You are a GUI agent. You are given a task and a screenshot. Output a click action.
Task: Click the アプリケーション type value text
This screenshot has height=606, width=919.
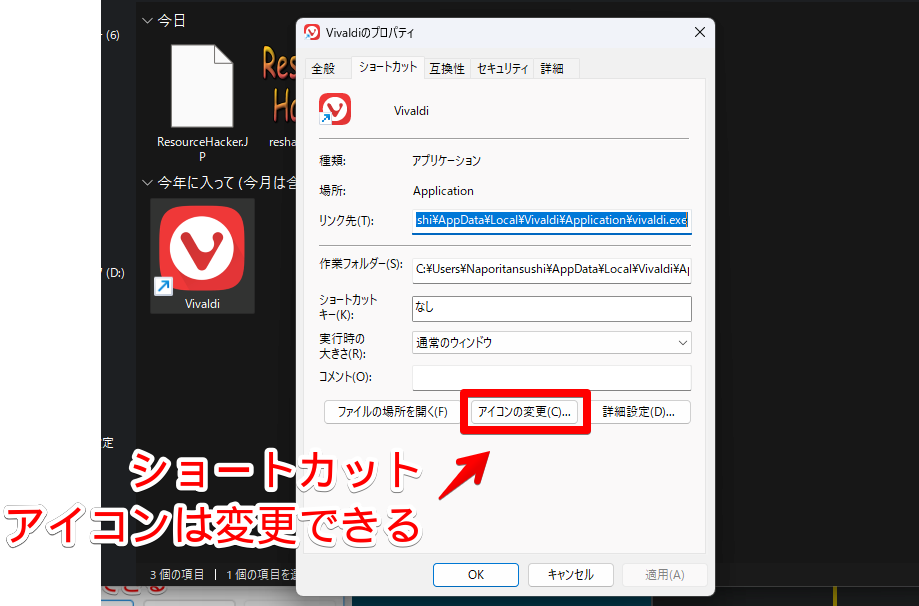[x=447, y=161]
